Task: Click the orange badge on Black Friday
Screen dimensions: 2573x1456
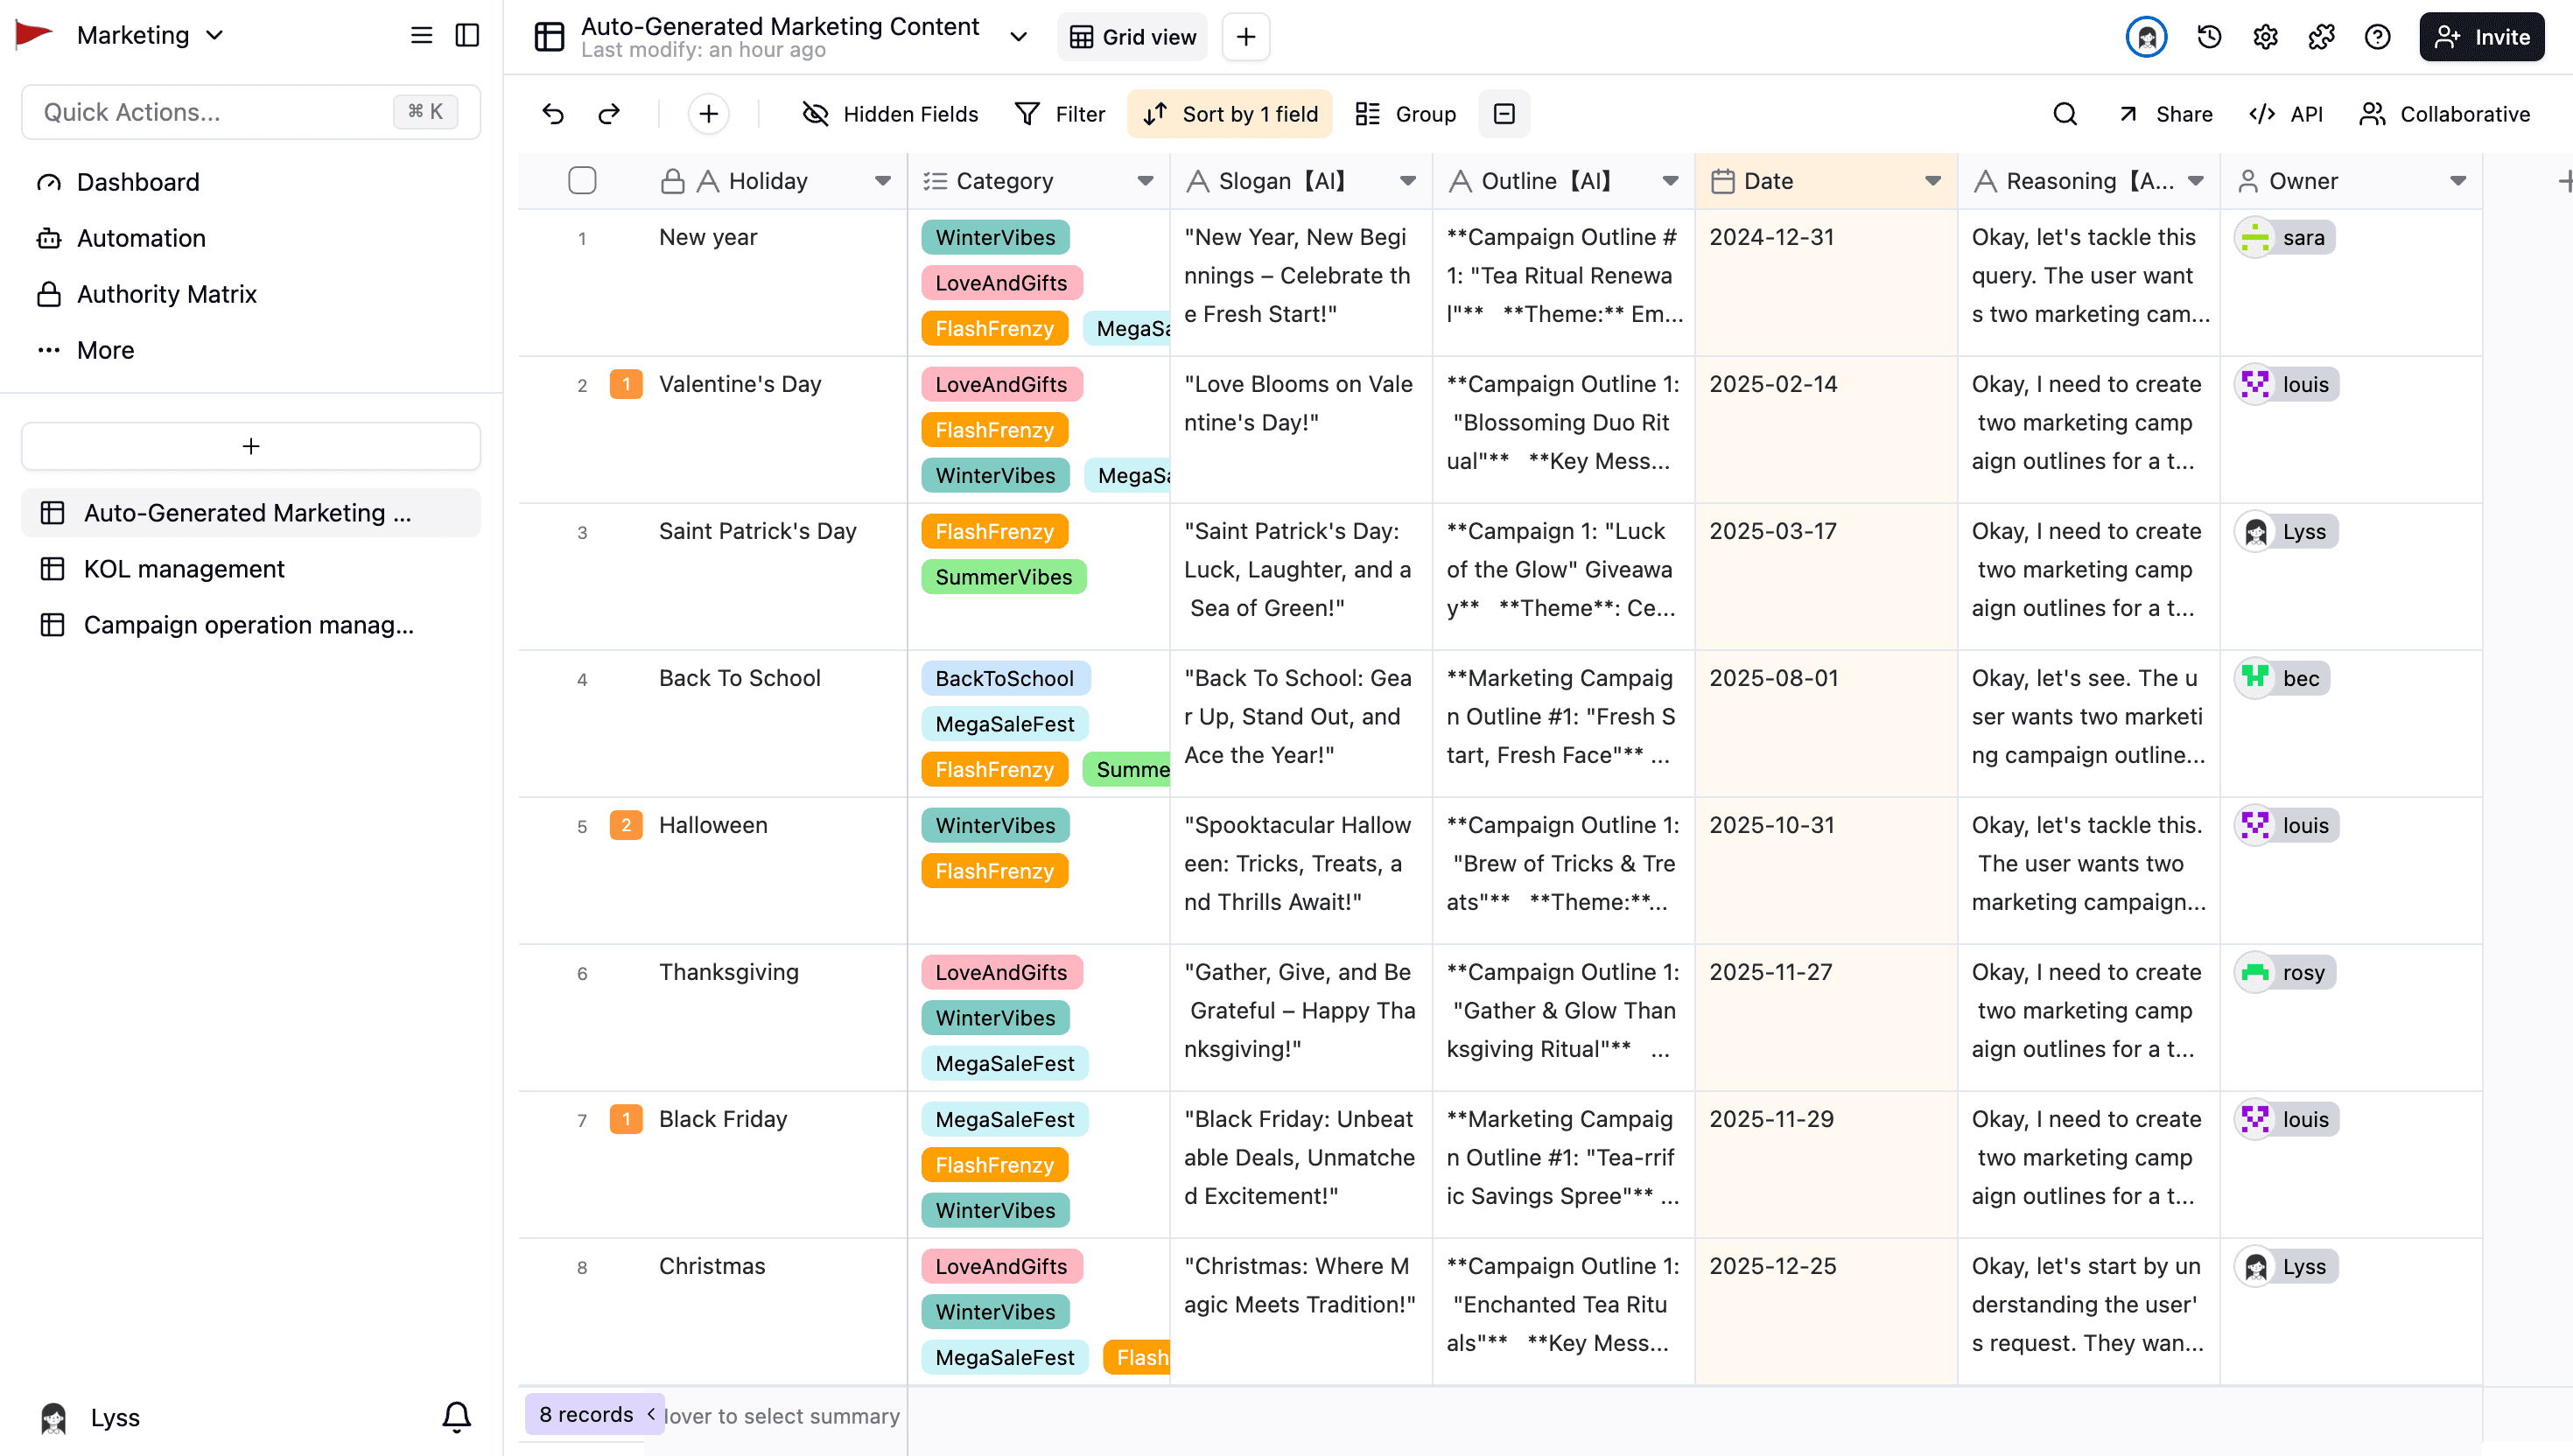Action: (626, 1119)
